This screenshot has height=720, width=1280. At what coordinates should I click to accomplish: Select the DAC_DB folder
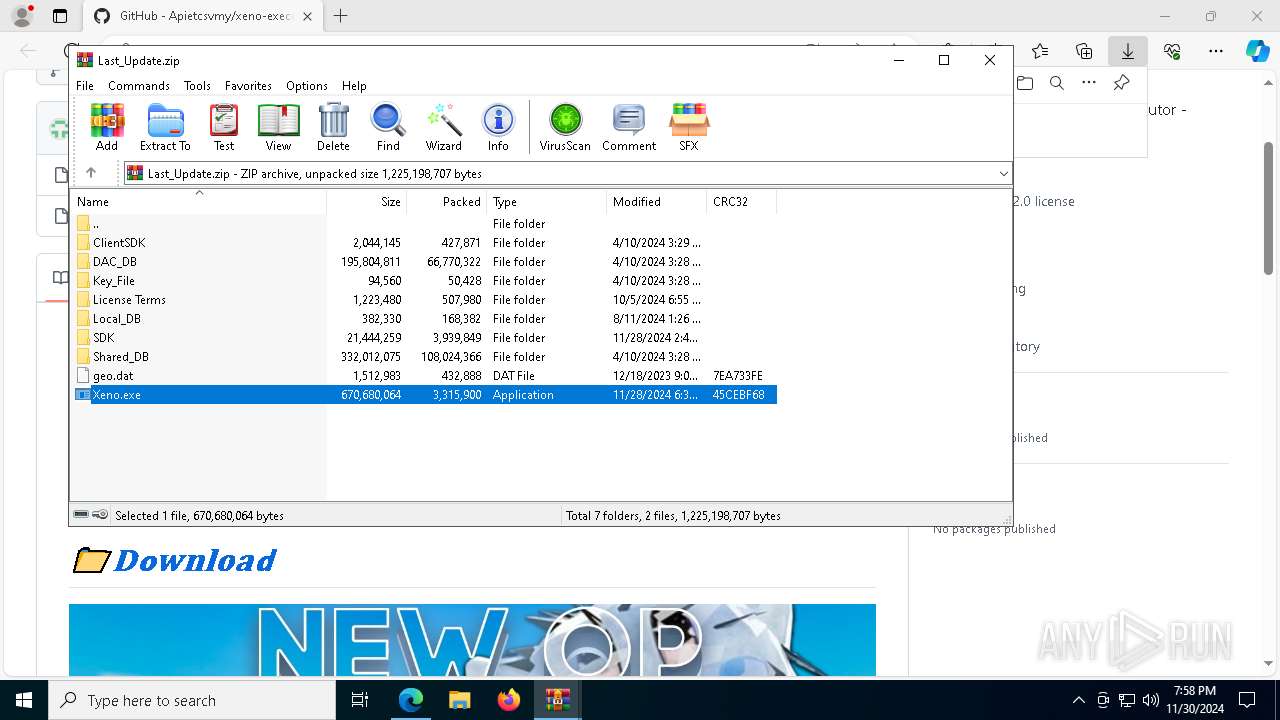pos(424,262)
